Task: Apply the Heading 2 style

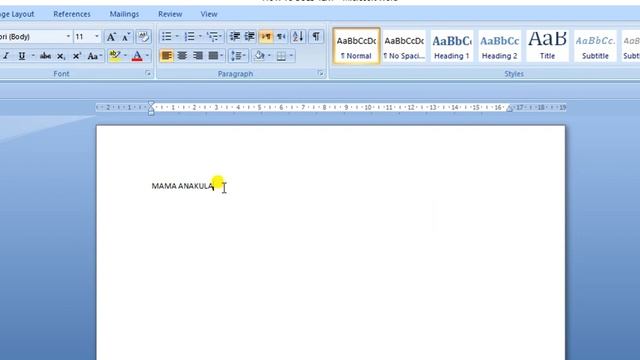Action: point(500,46)
